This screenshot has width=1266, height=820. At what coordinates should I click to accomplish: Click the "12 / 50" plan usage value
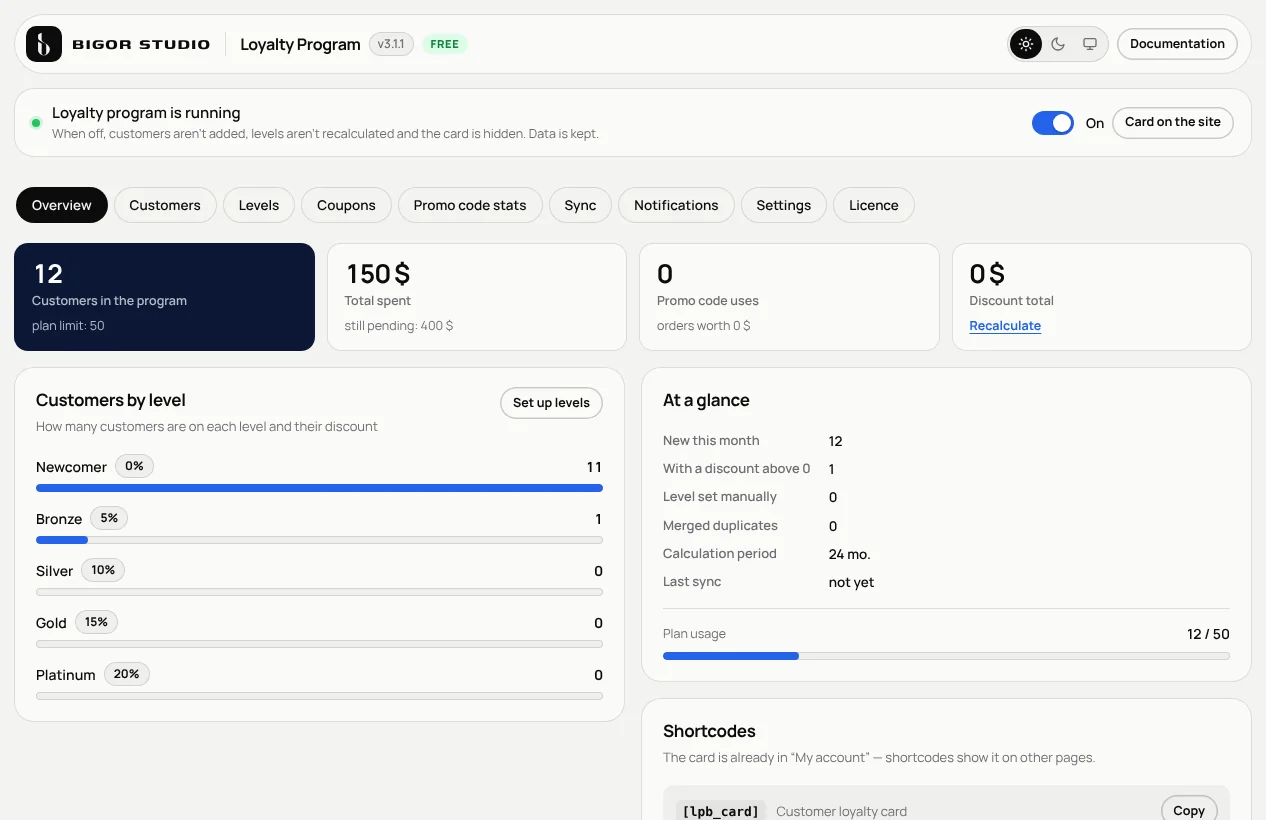pyautogui.click(x=1208, y=634)
